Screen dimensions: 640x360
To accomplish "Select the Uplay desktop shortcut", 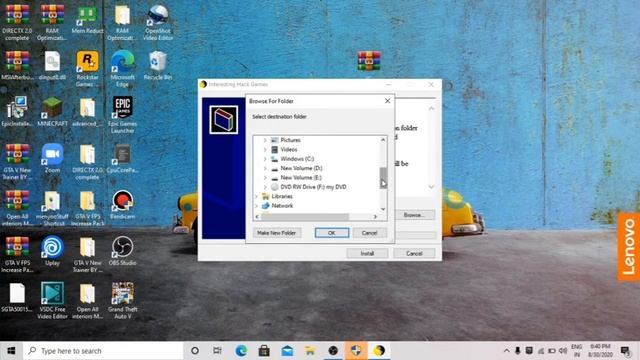I will click(52, 247).
